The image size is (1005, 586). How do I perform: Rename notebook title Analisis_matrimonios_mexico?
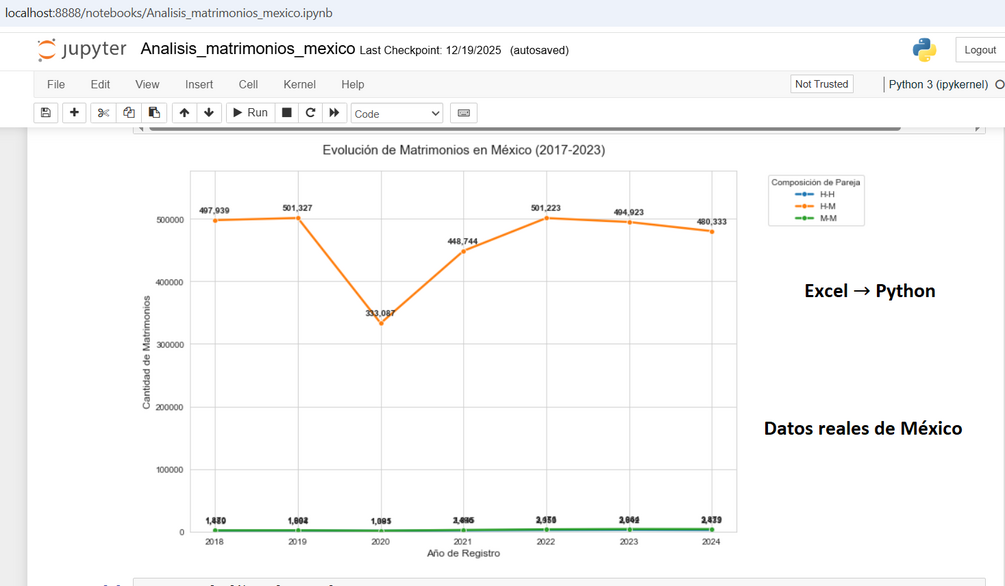247,49
